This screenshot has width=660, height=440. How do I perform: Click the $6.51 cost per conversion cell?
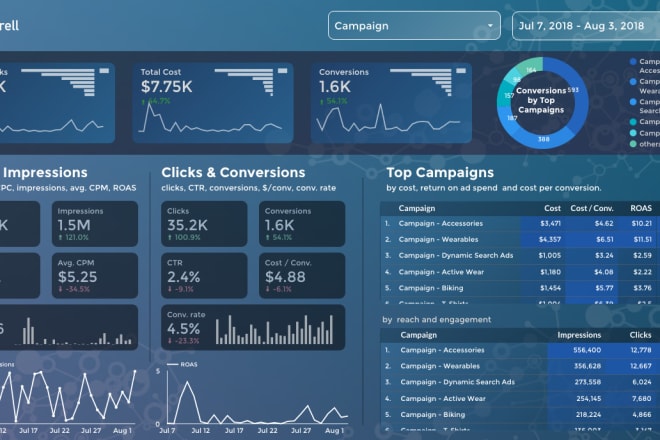tap(604, 239)
